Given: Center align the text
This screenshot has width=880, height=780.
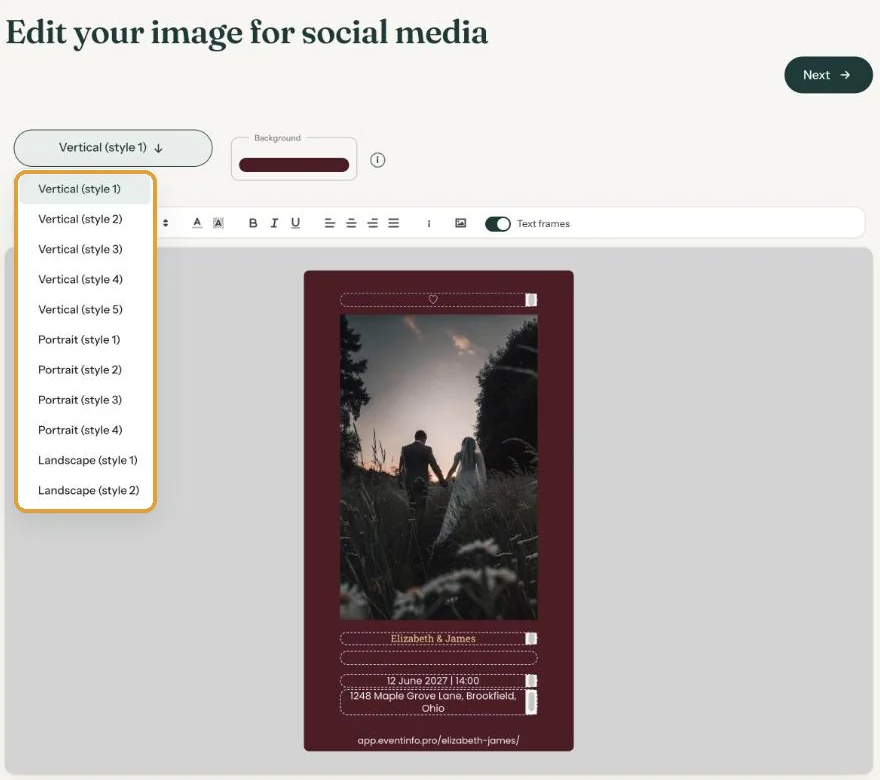Looking at the screenshot, I should [x=351, y=223].
